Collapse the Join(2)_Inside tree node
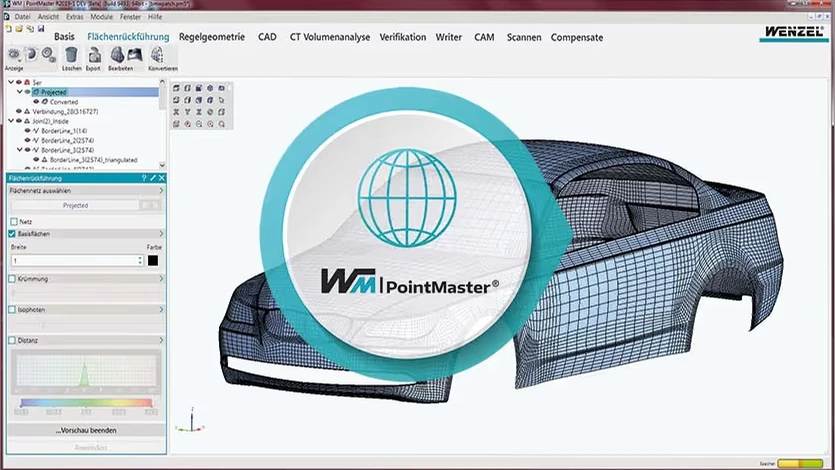 click(x=11, y=121)
